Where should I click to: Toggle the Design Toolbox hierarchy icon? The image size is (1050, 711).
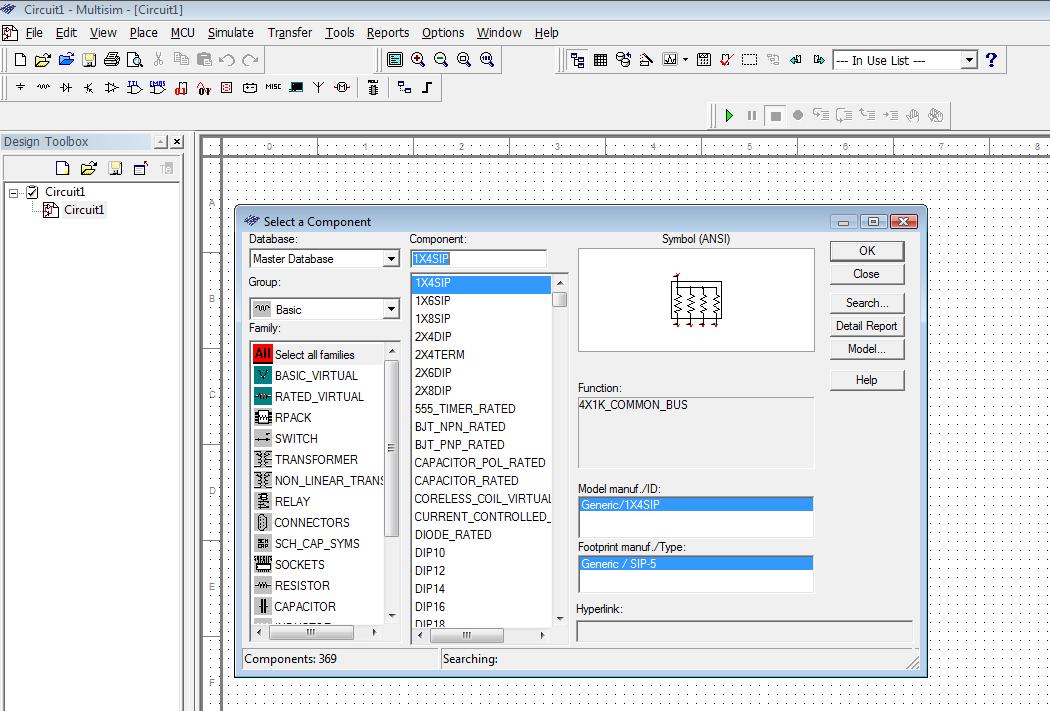point(577,60)
